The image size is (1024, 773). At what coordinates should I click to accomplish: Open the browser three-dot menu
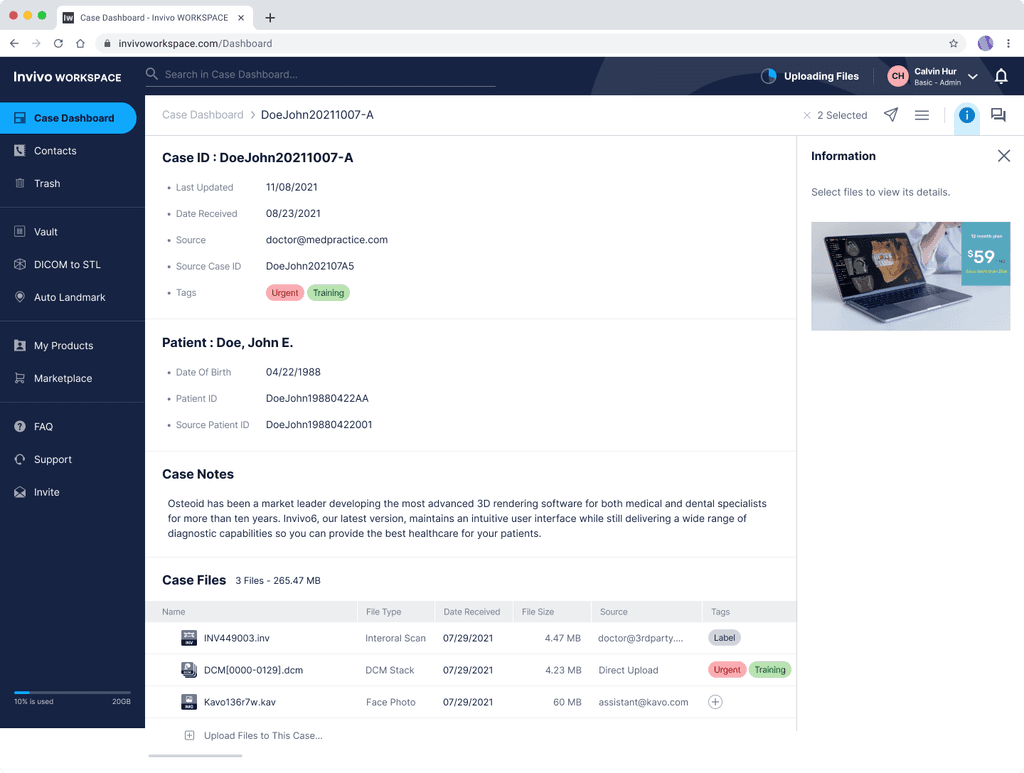tap(1008, 44)
